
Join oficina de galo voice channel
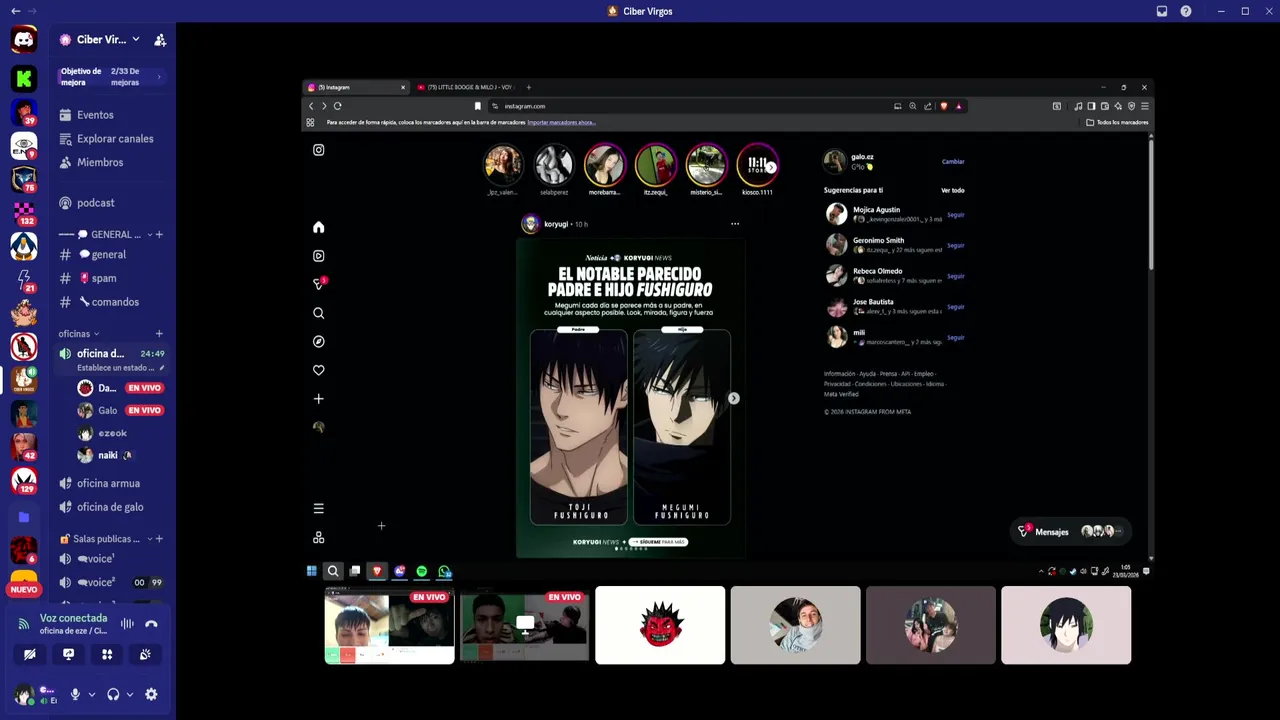[x=110, y=507]
